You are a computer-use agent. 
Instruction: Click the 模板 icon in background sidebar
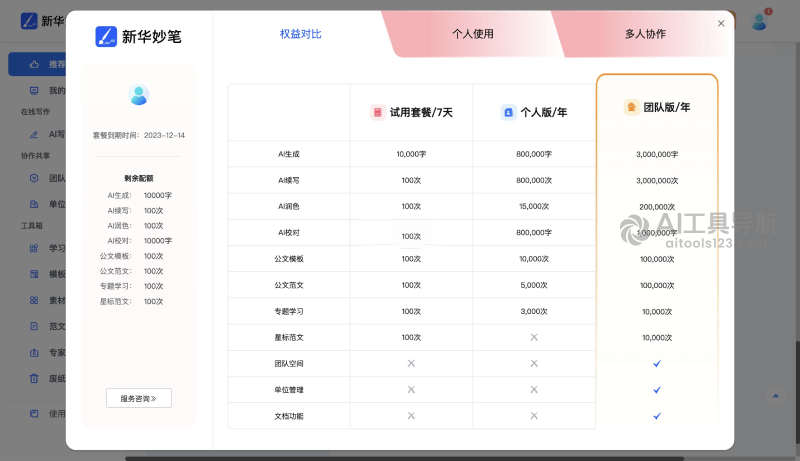(34, 274)
